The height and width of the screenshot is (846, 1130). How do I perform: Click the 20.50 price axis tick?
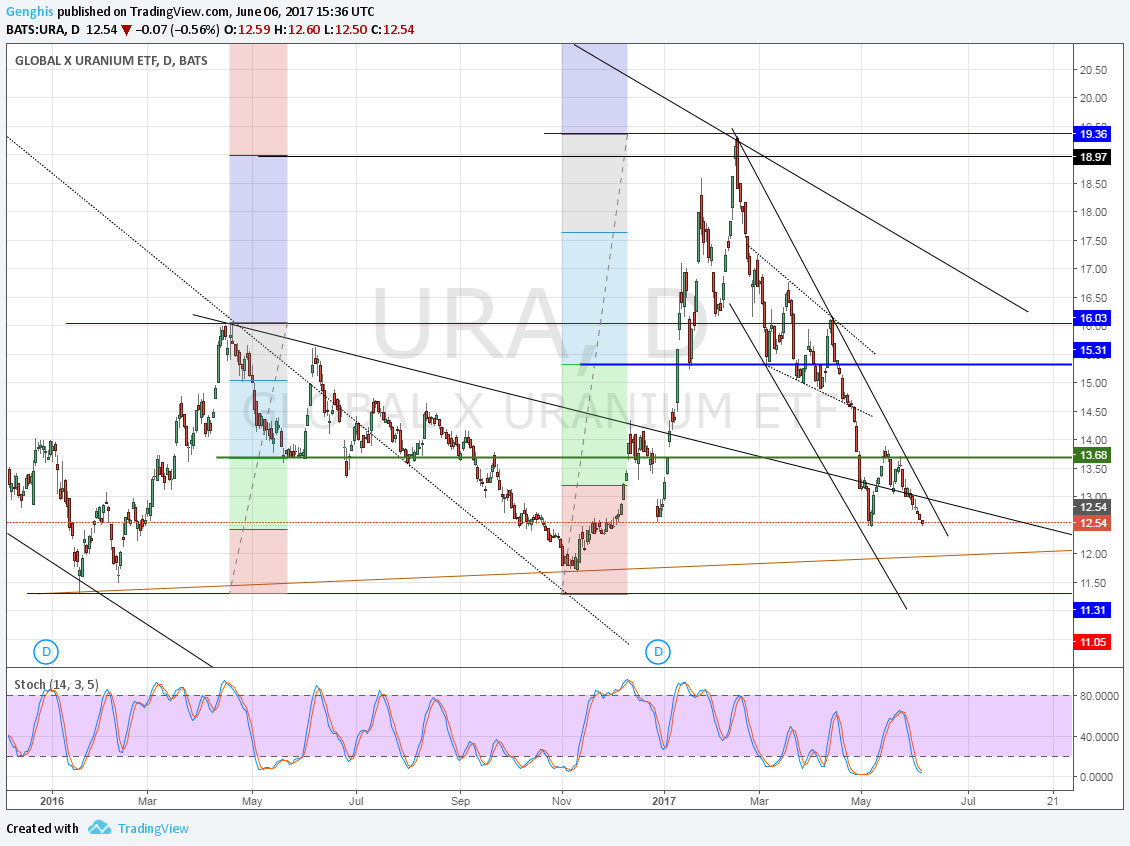[1093, 70]
